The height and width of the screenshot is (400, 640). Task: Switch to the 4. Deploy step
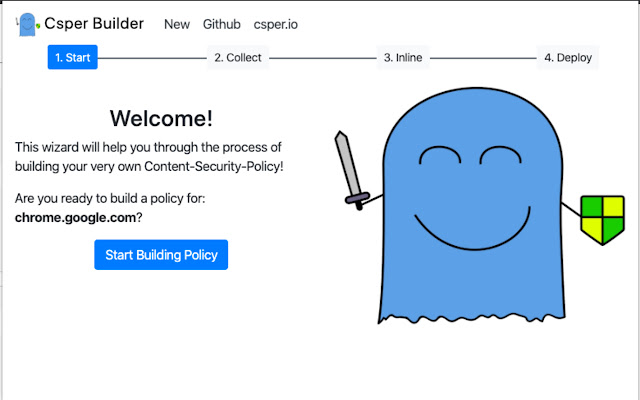pos(568,58)
